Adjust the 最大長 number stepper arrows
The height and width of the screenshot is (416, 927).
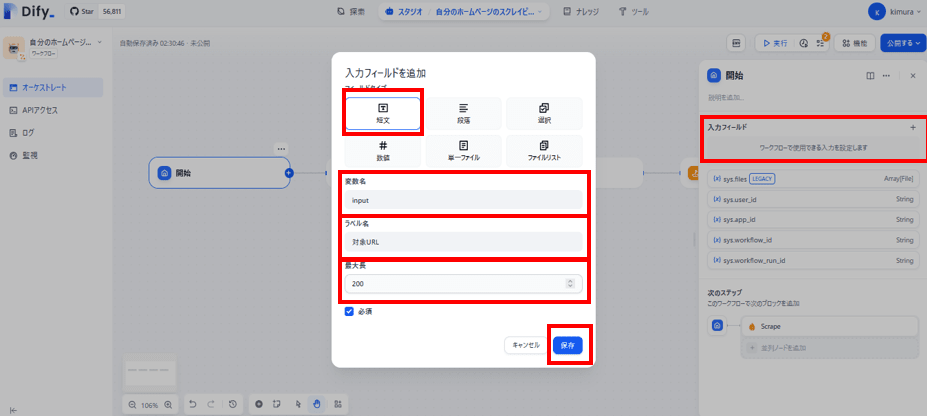coord(571,284)
